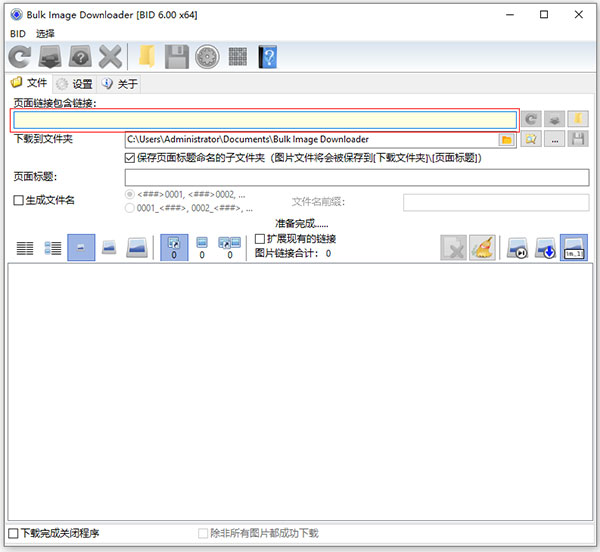600x552 pixels.
Task: Open the blue help book icon
Action: click(x=267, y=57)
